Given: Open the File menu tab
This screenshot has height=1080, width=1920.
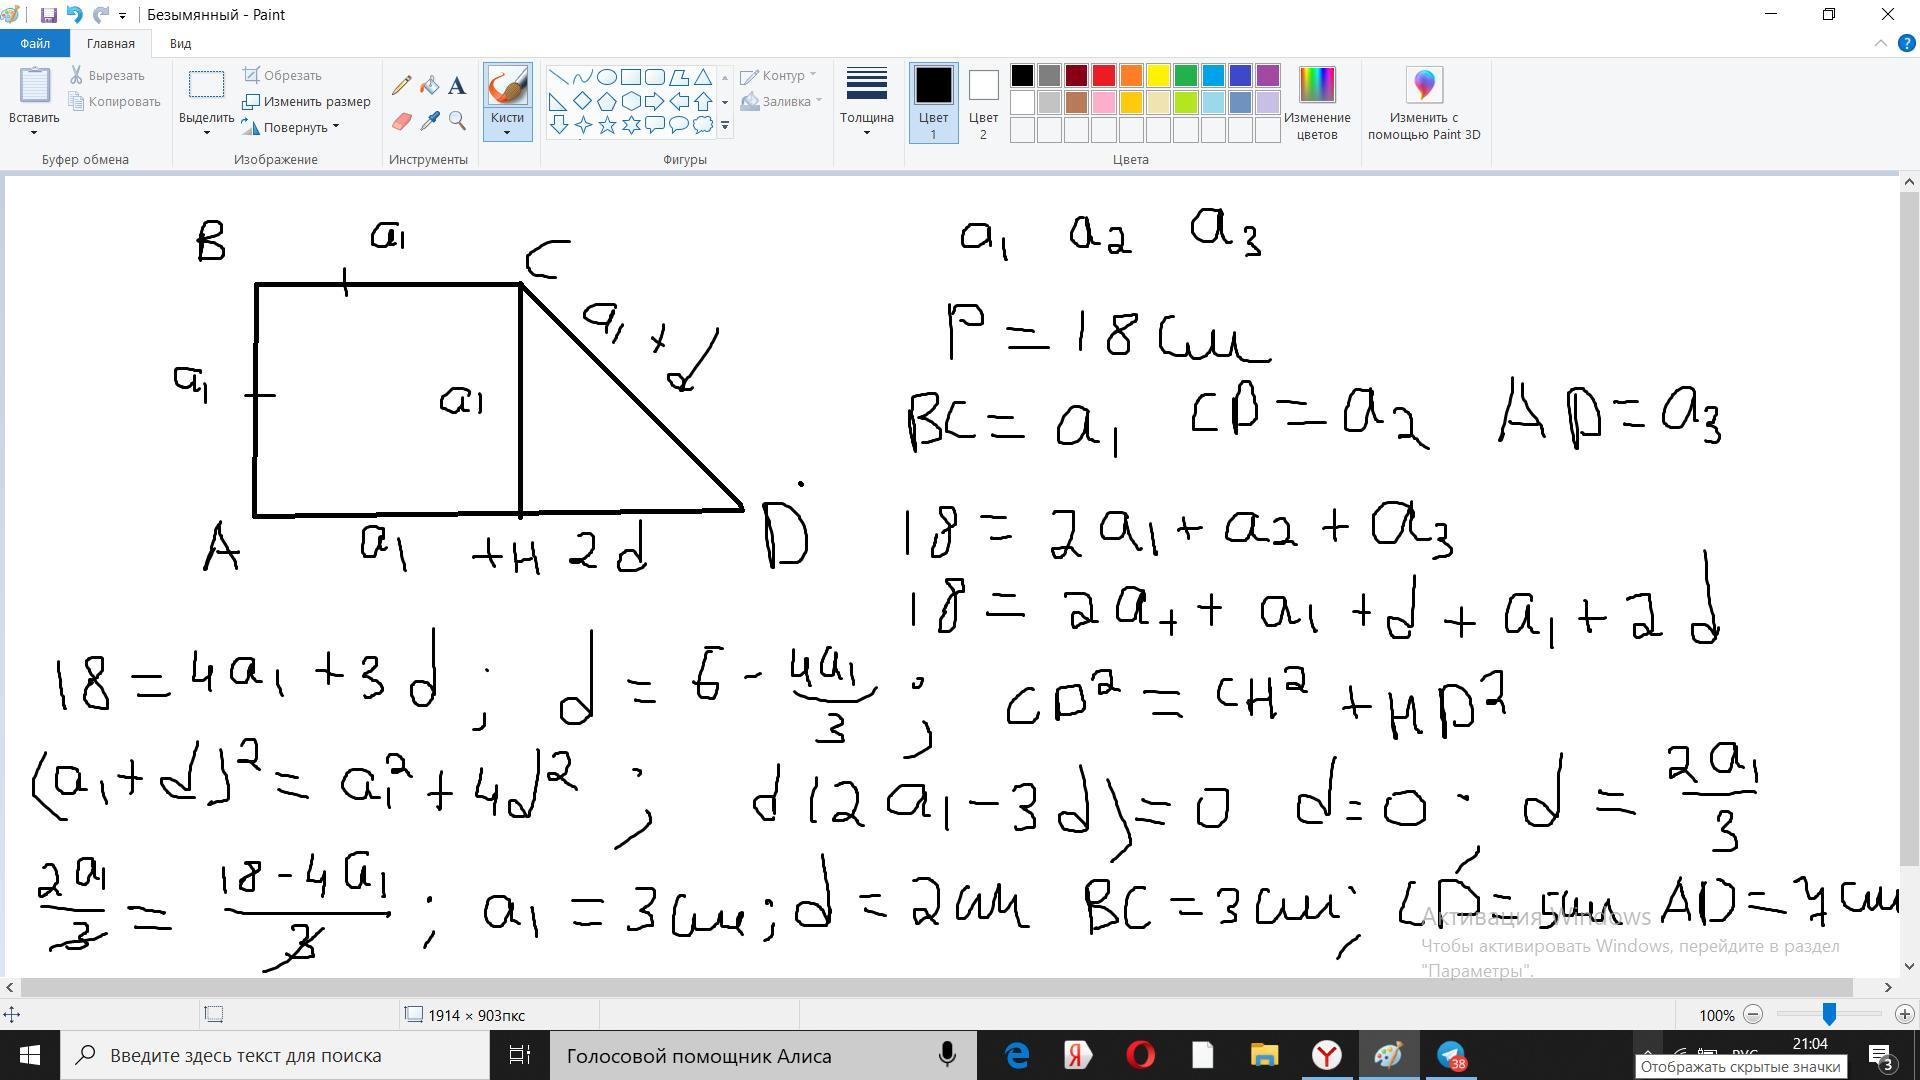Looking at the screenshot, I should click(34, 43).
